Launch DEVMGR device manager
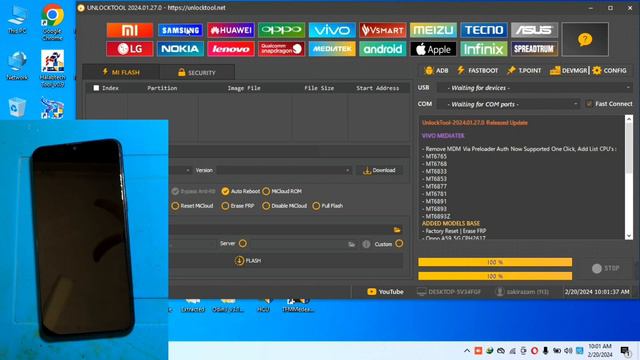The image size is (640, 360). pos(569,71)
